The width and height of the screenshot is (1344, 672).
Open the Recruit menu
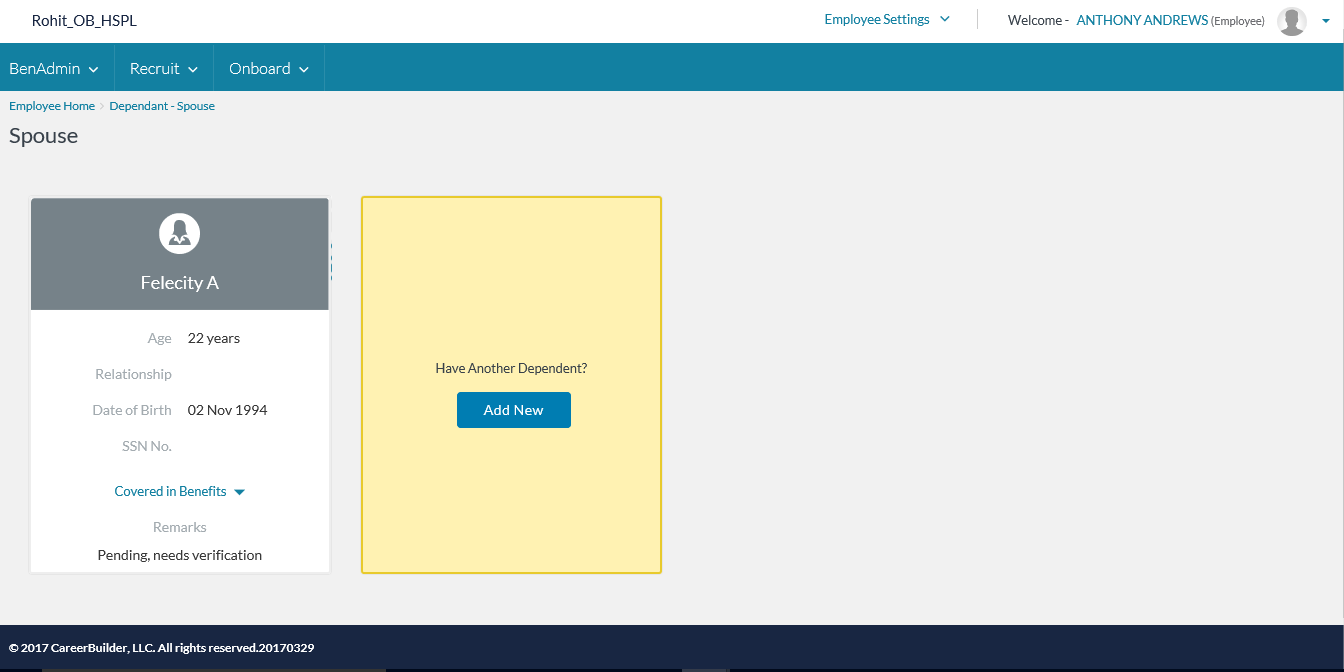164,68
